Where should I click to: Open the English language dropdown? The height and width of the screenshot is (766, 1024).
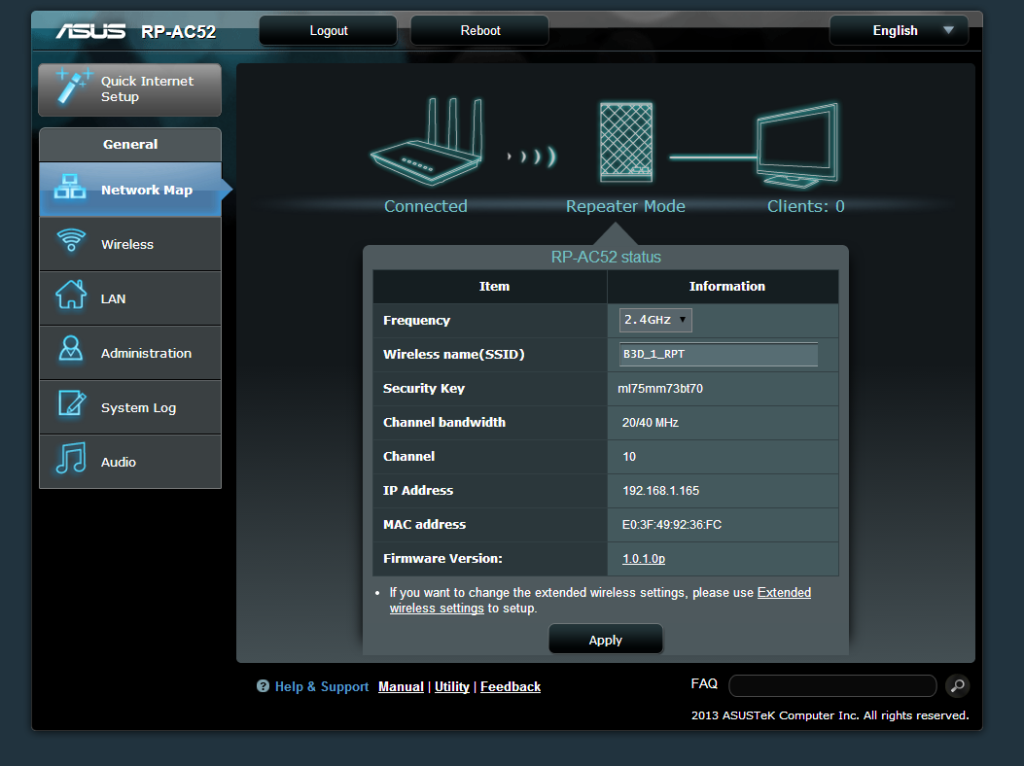[897, 30]
